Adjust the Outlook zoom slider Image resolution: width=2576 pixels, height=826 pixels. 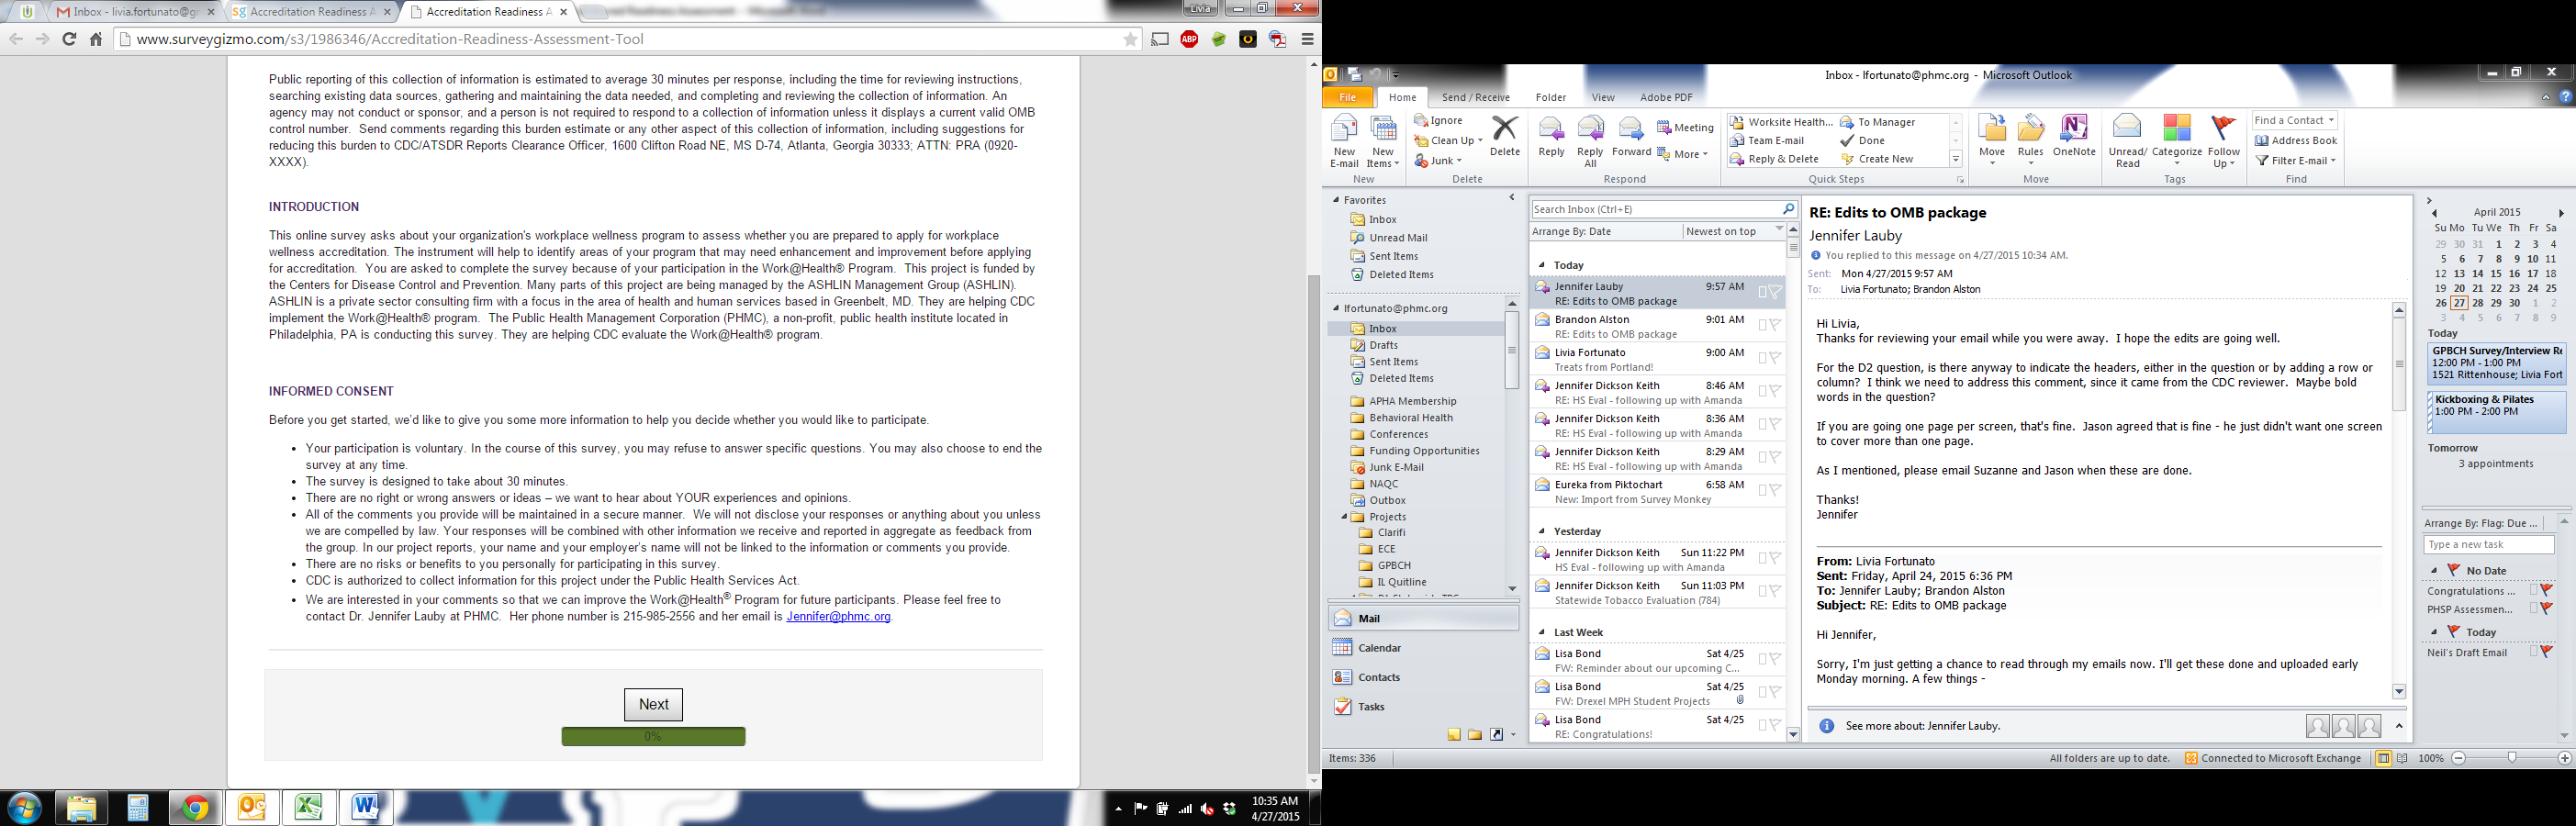click(2511, 758)
